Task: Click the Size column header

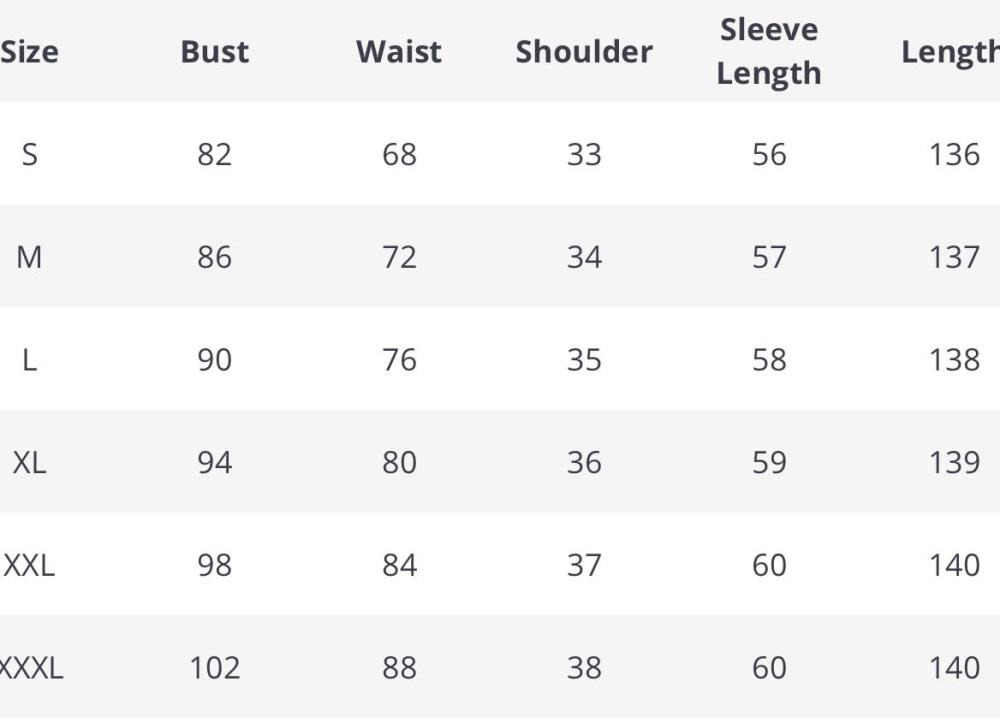Action: click(29, 52)
